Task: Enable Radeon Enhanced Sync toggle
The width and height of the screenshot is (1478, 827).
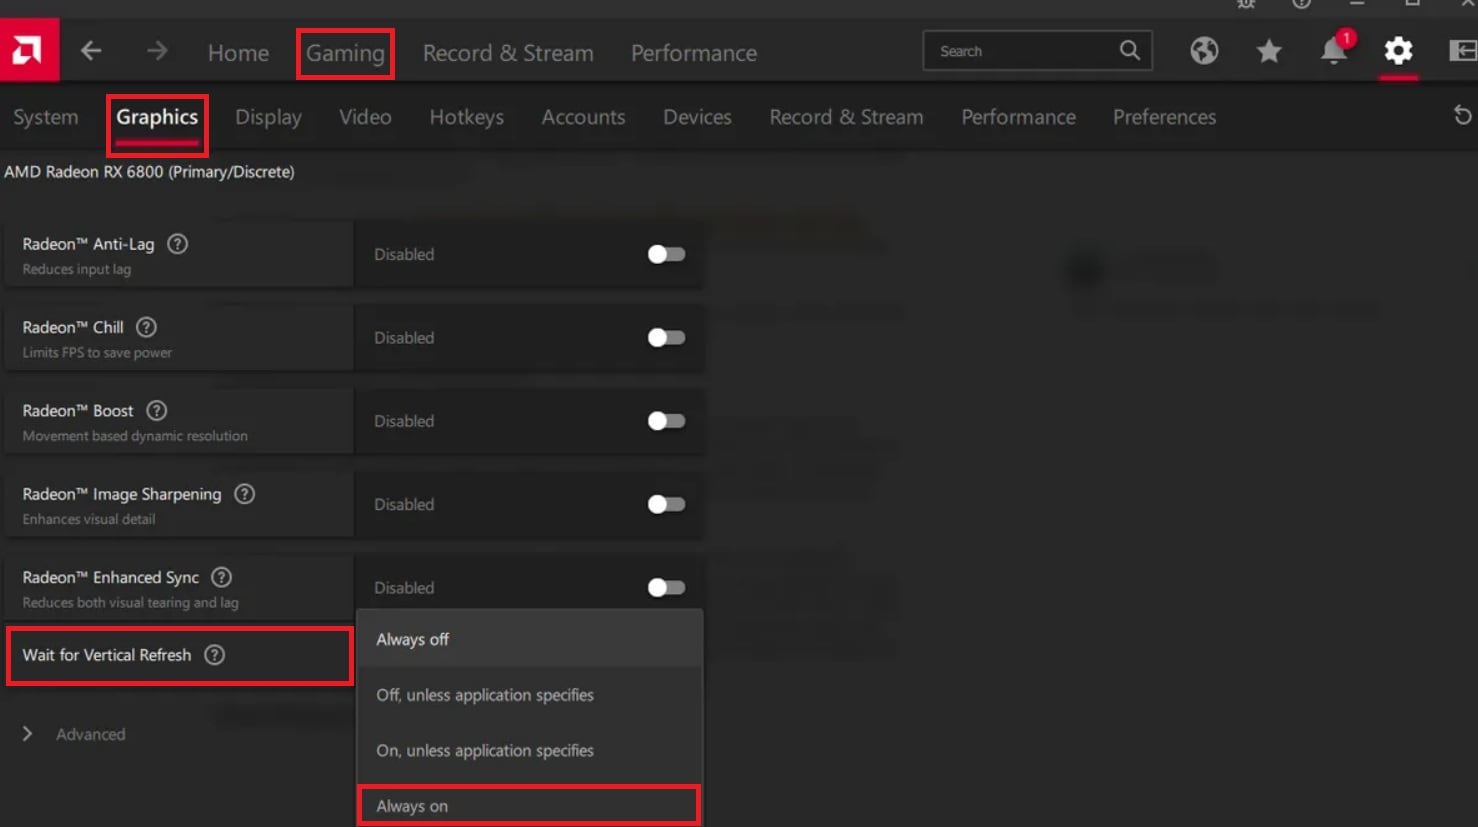Action: point(666,588)
